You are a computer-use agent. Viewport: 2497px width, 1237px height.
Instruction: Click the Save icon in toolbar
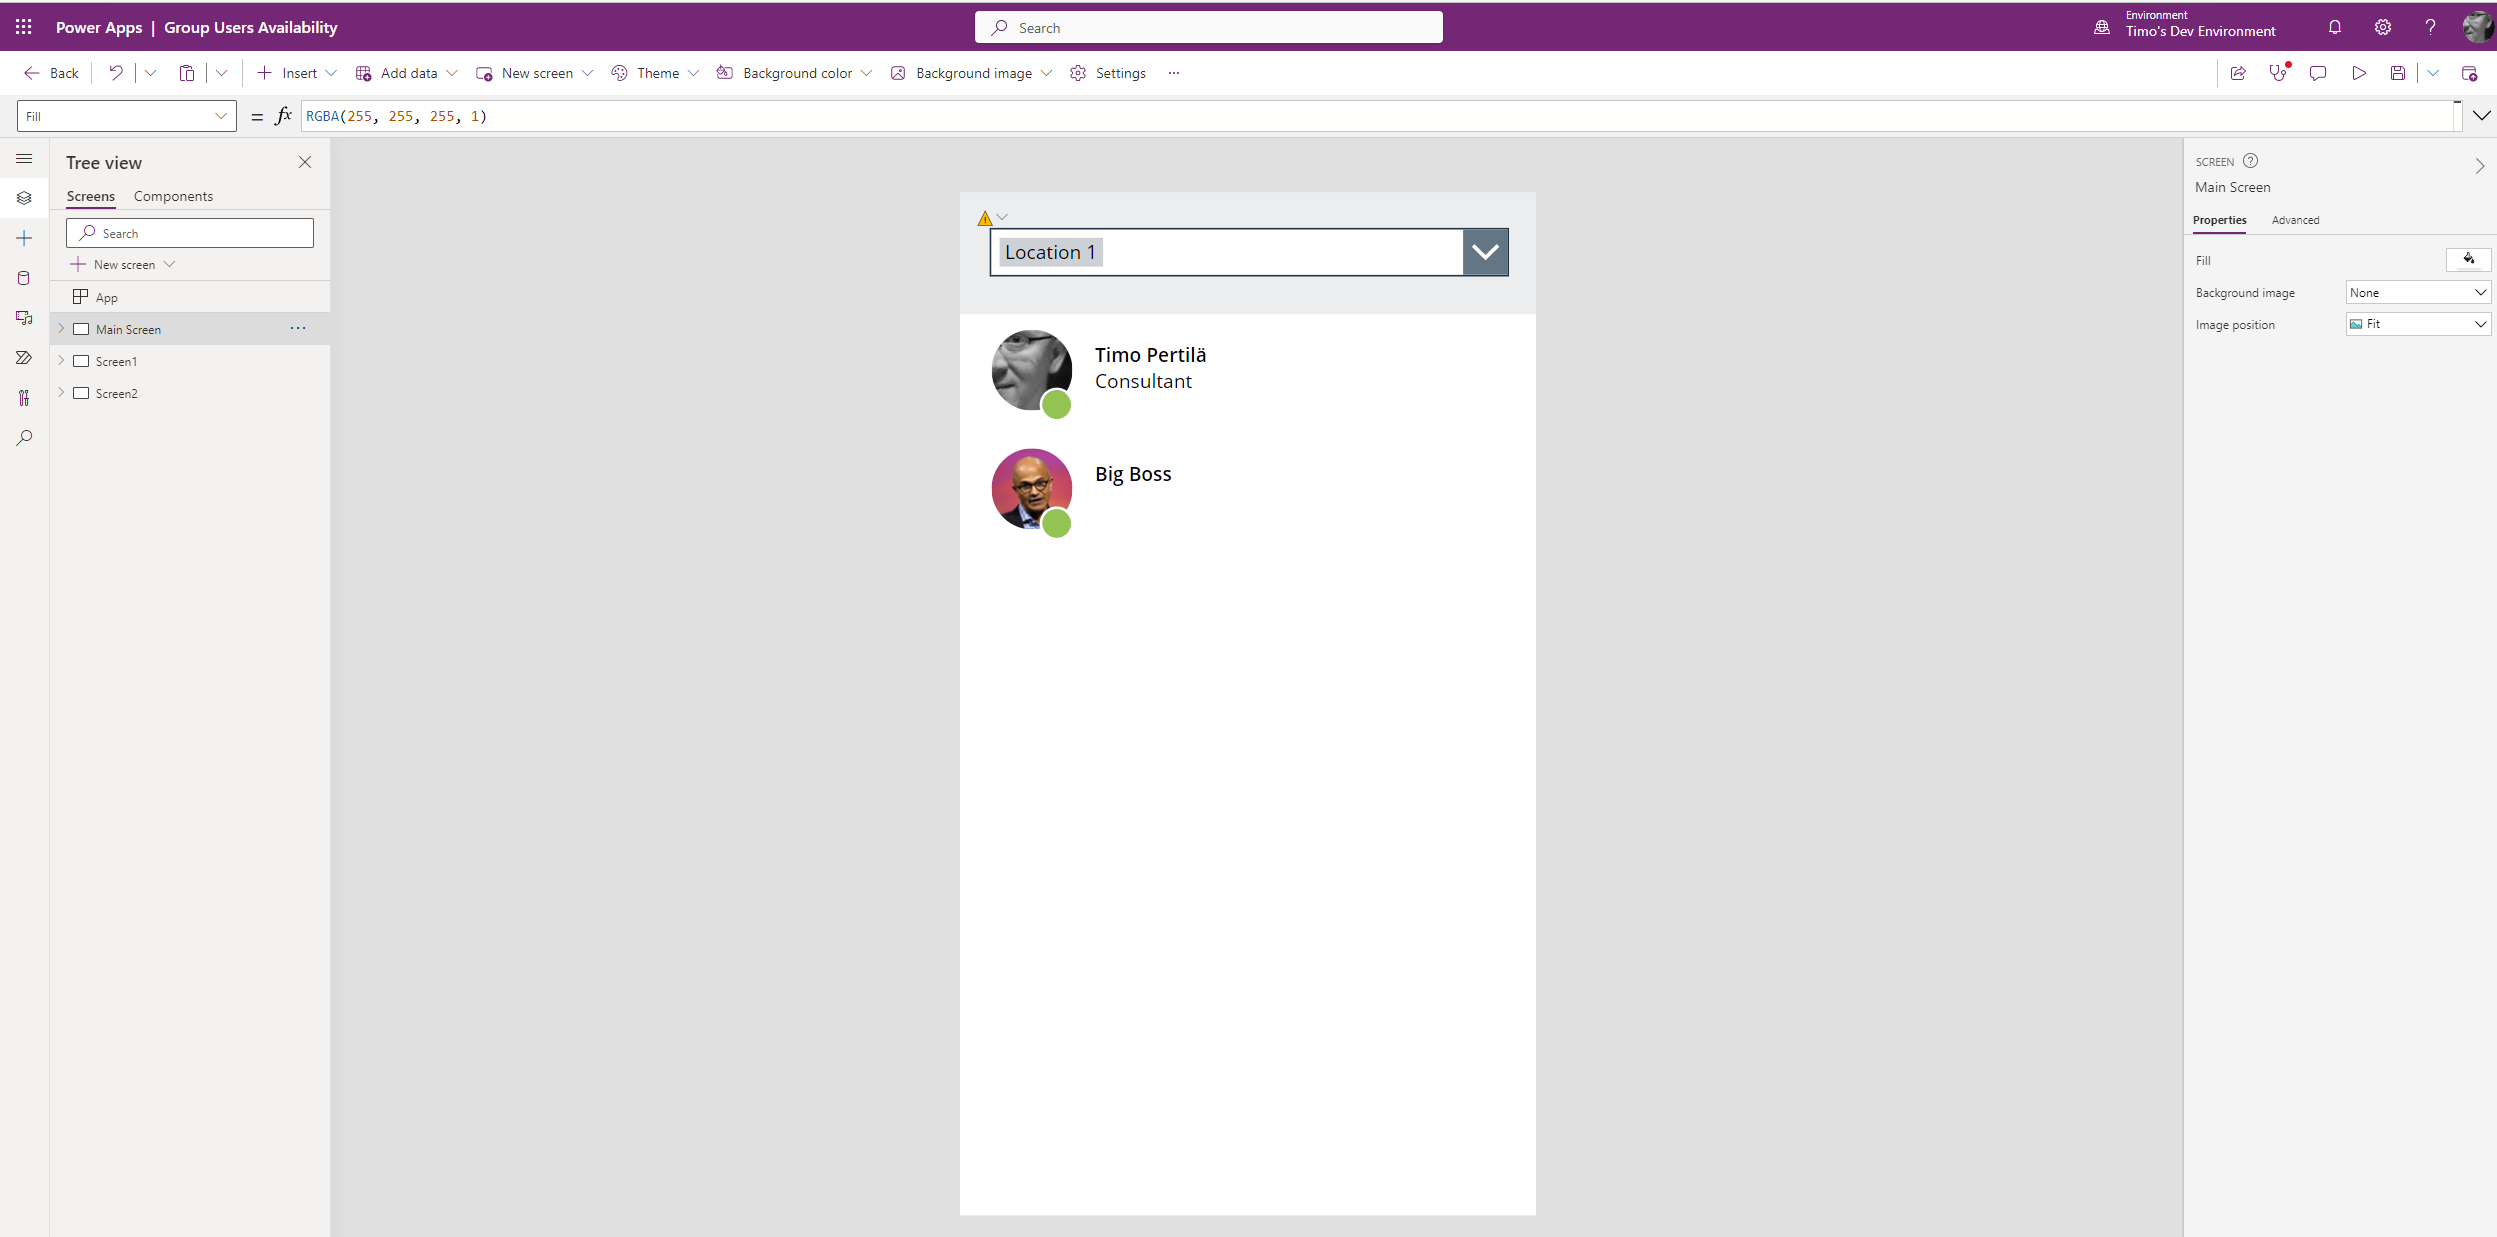(x=2397, y=73)
